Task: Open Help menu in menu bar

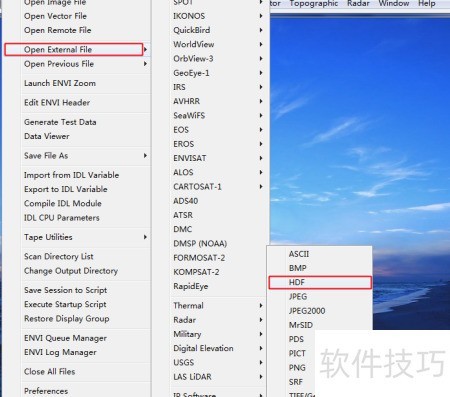Action: pos(427,4)
